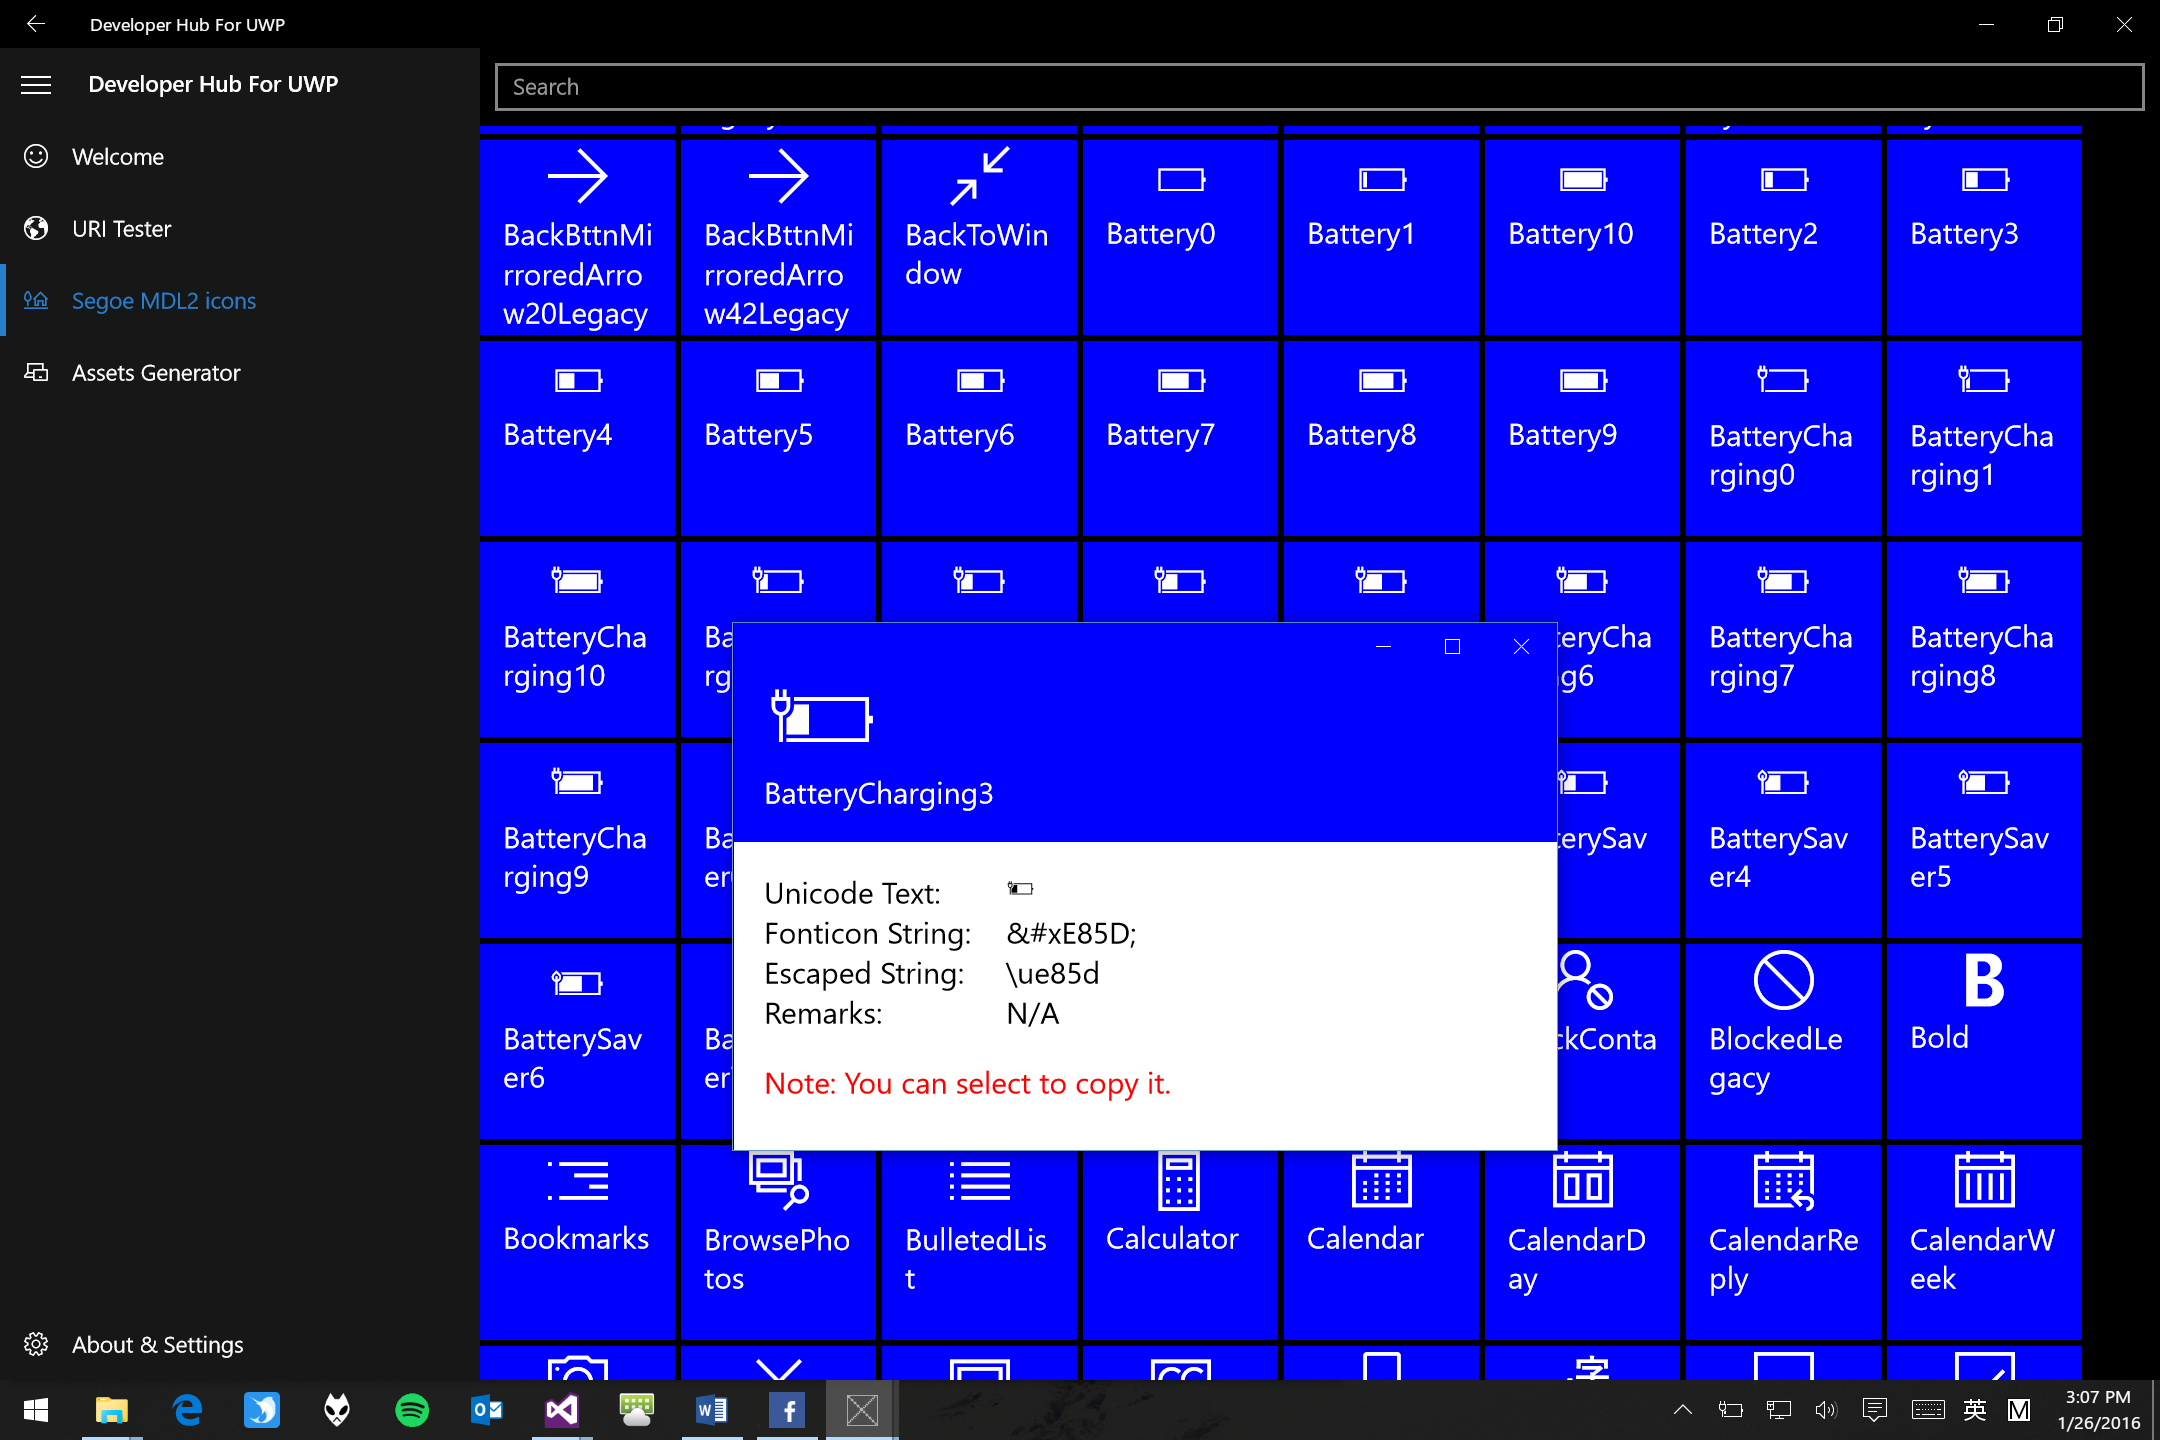The width and height of the screenshot is (2160, 1440).
Task: Open the hamburger navigation menu
Action: [36, 85]
